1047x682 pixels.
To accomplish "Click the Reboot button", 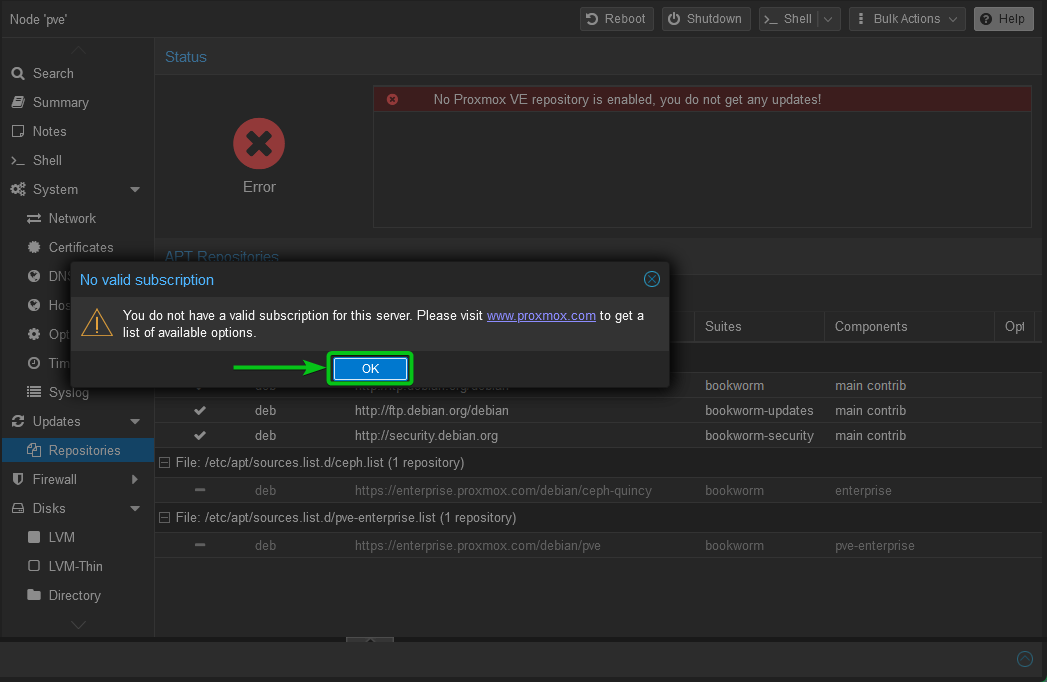I will pyautogui.click(x=616, y=19).
